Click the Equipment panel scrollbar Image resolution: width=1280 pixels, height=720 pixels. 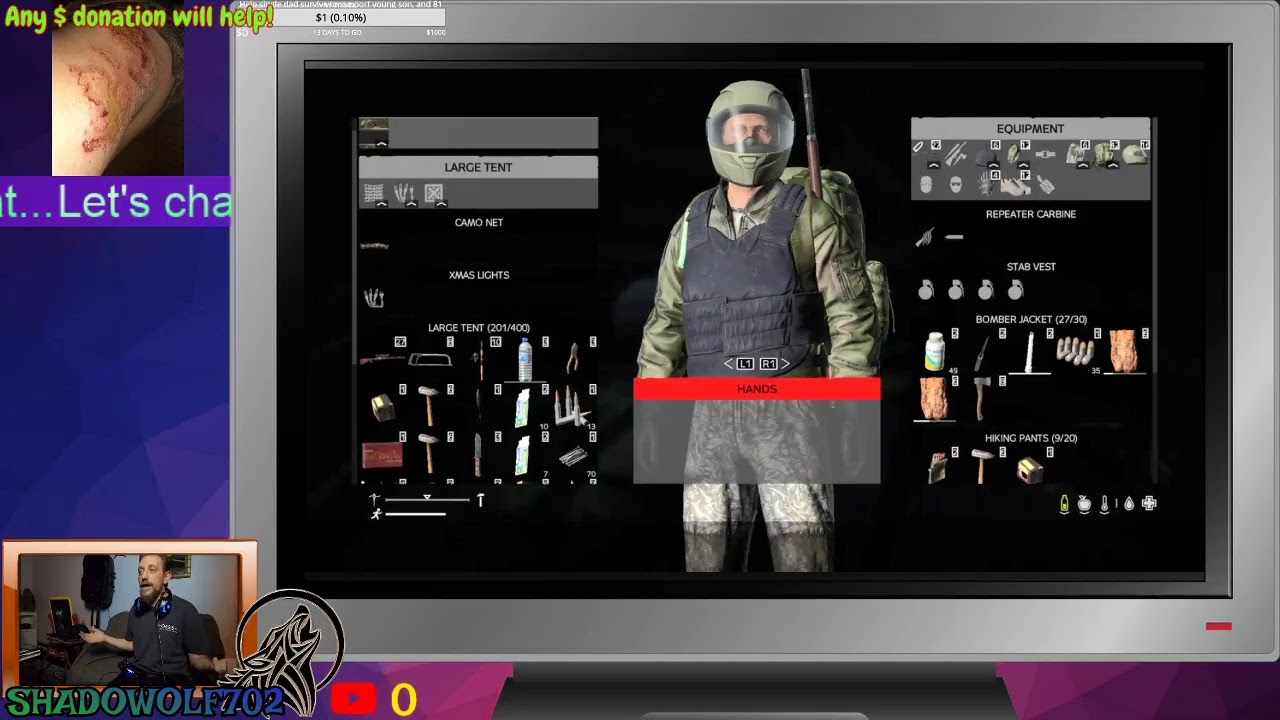coord(1155,300)
